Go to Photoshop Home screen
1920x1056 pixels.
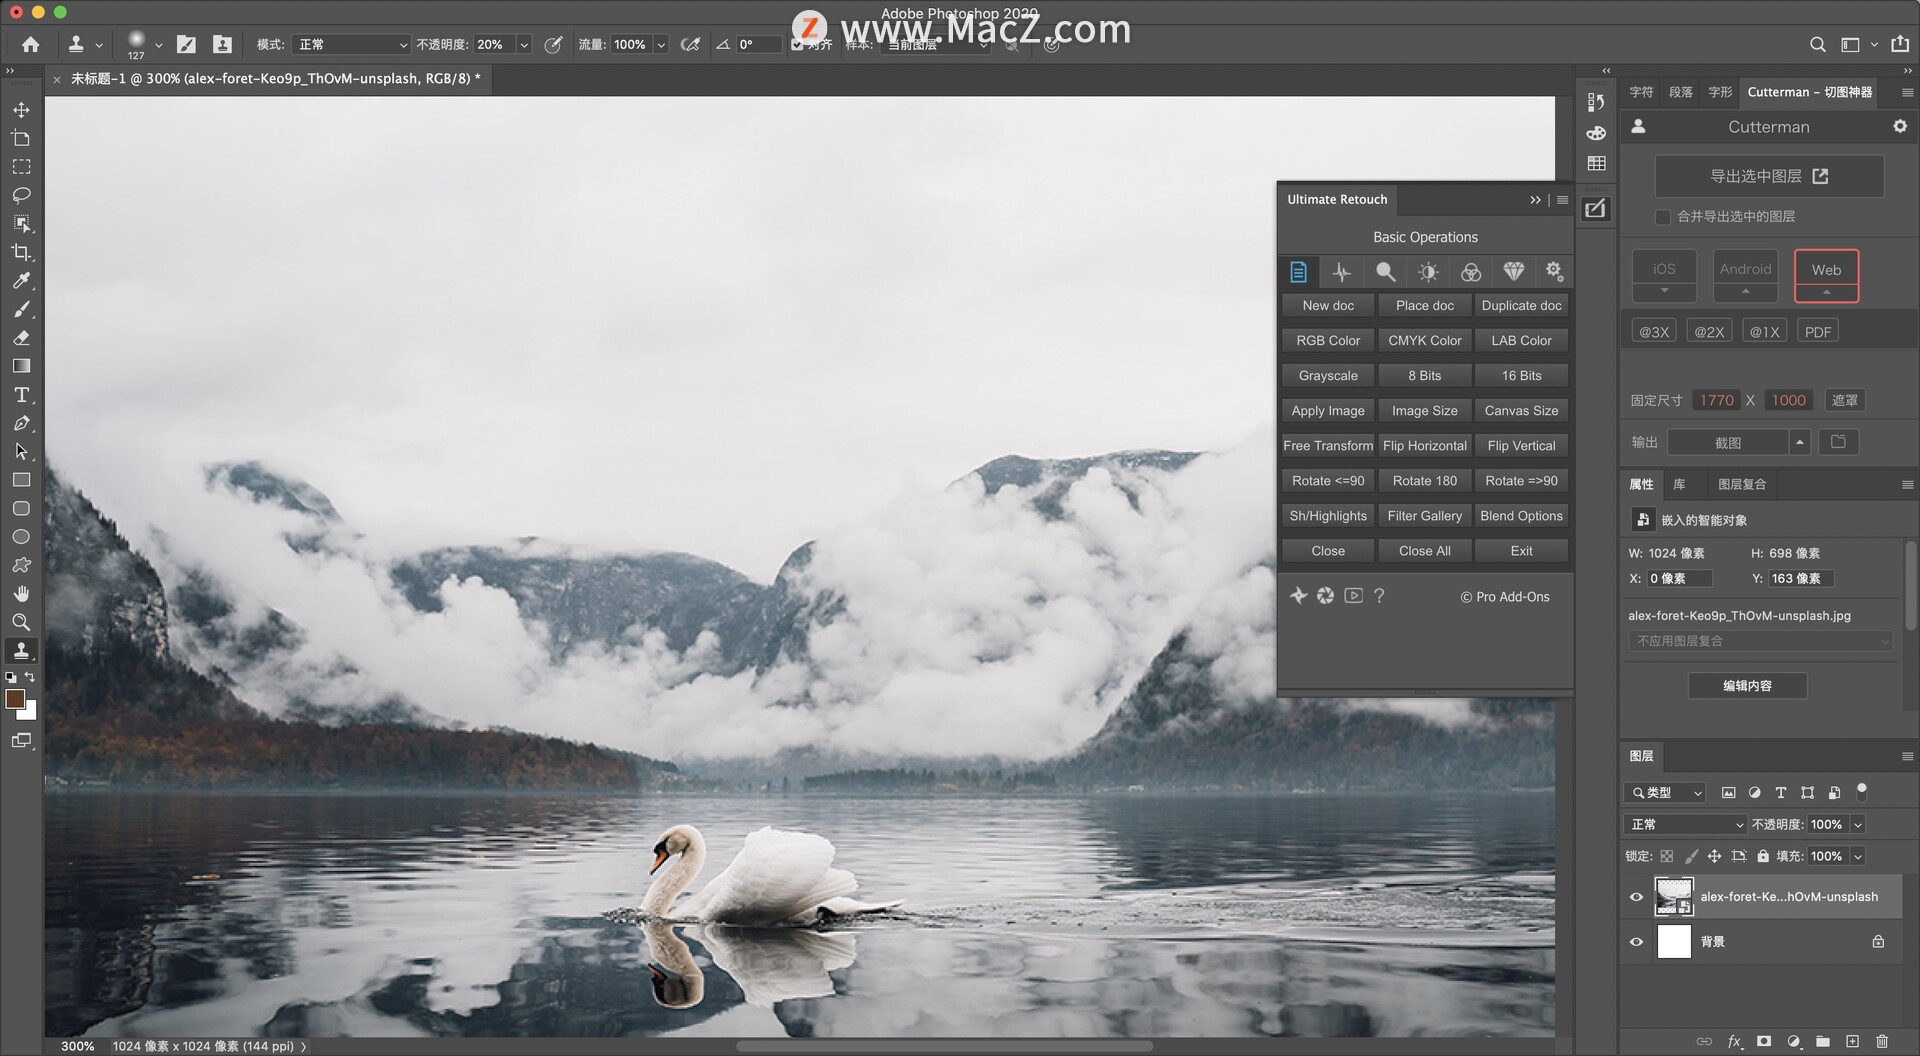[x=31, y=44]
